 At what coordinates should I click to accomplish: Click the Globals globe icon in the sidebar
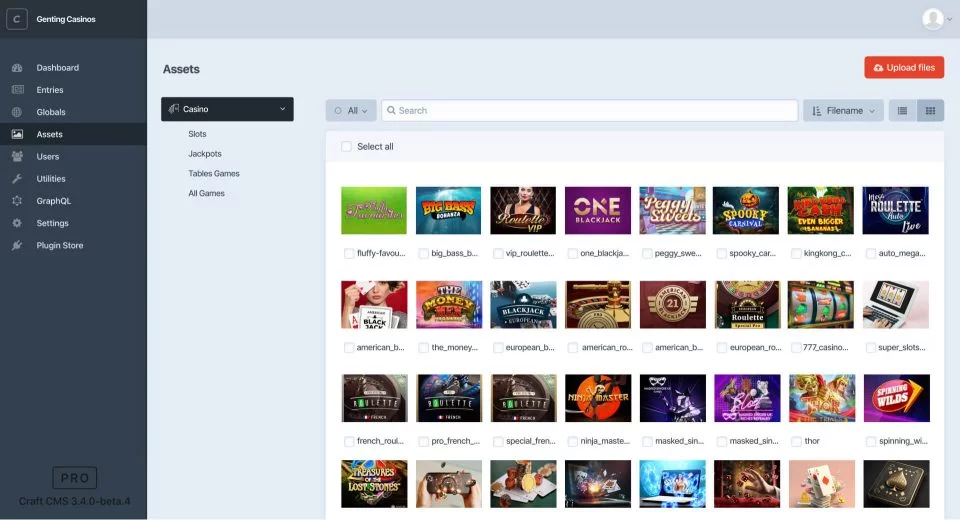[17, 112]
